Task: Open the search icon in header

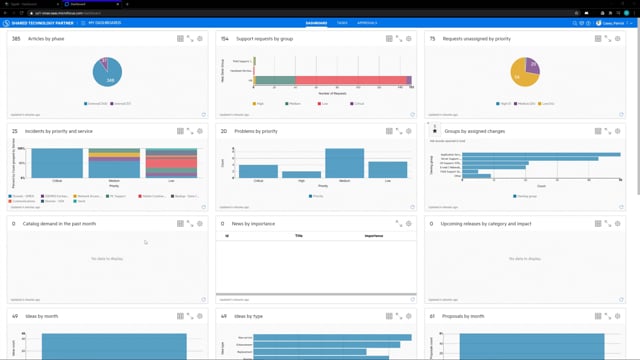Action: point(575,23)
